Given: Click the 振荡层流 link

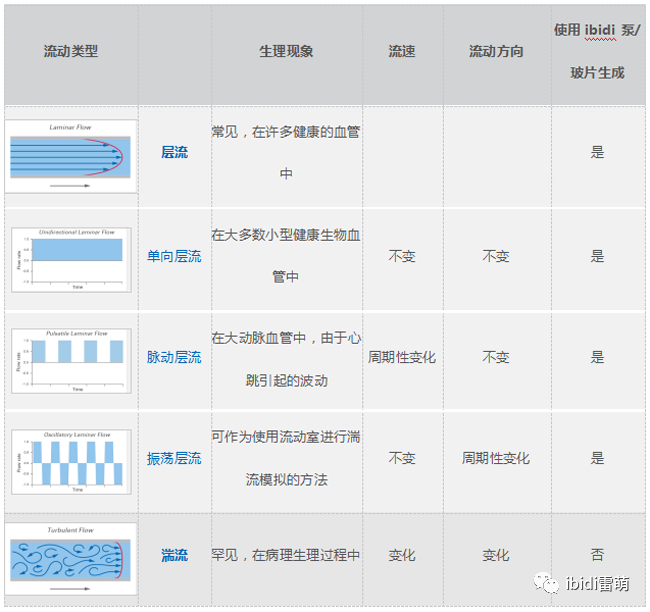Looking at the screenshot, I should click(x=174, y=458).
